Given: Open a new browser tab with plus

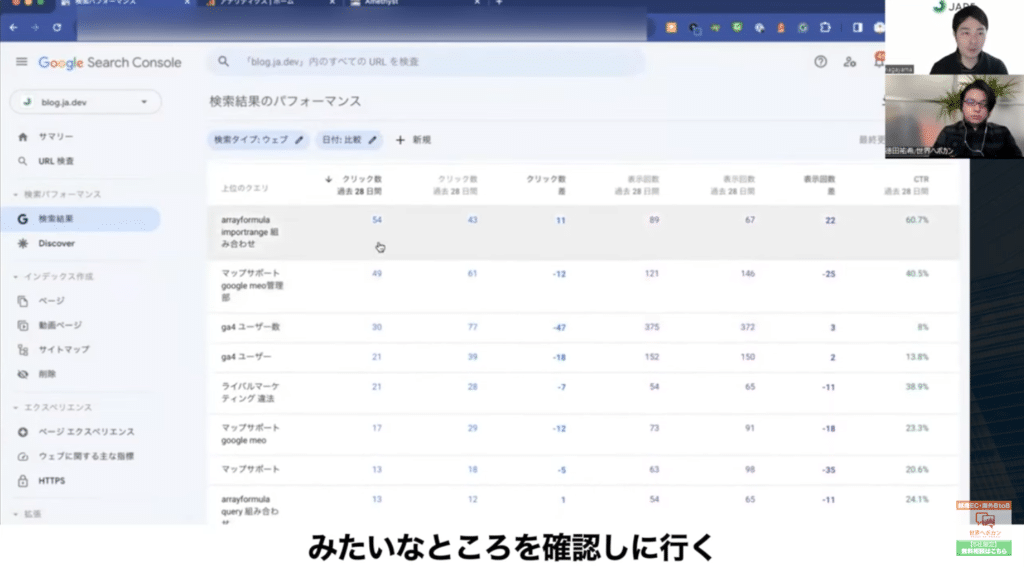Looking at the screenshot, I should coord(499,3).
